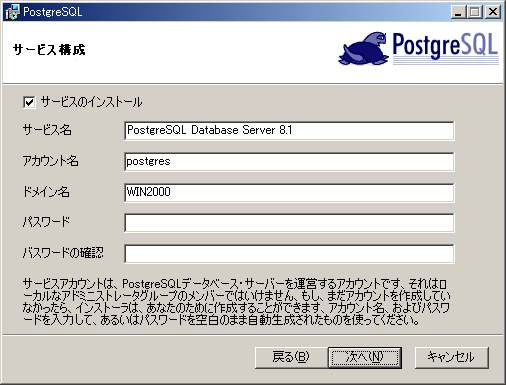Image resolution: width=506 pixels, height=385 pixels.
Task: Click the PostgreSQL wordmark text in the header
Action: tap(445, 46)
